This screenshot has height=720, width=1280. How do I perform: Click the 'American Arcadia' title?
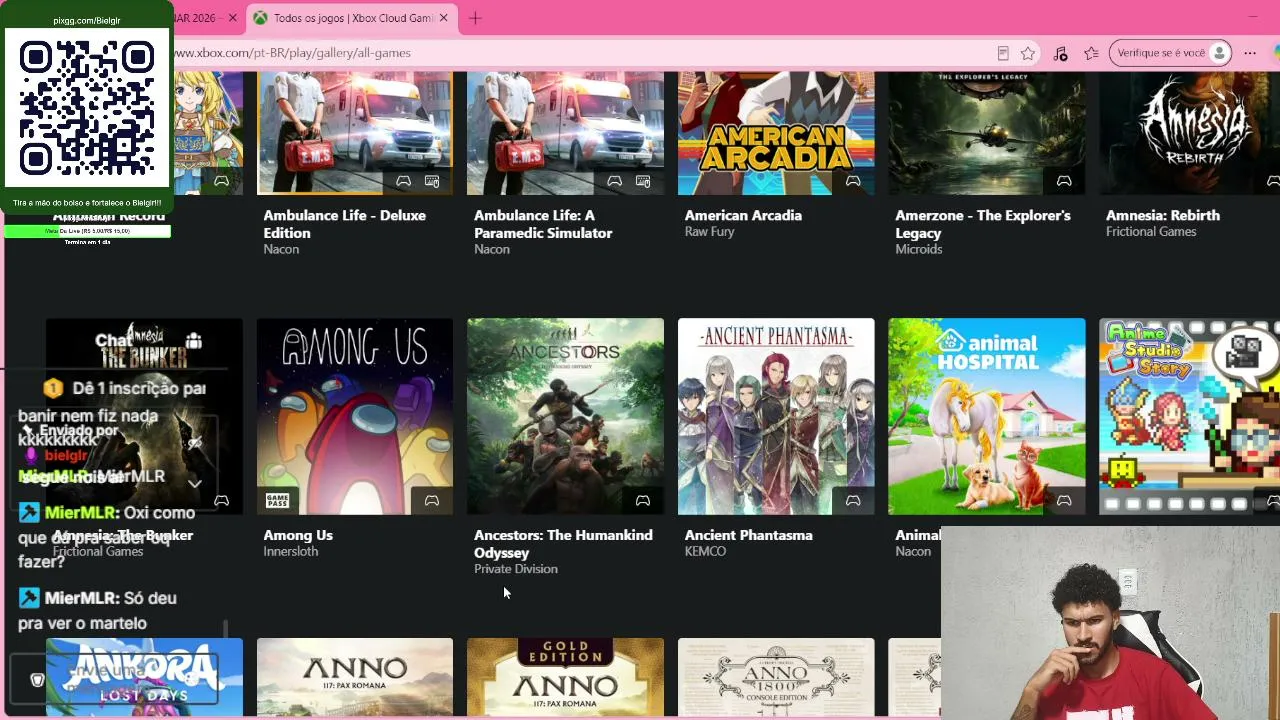(743, 215)
